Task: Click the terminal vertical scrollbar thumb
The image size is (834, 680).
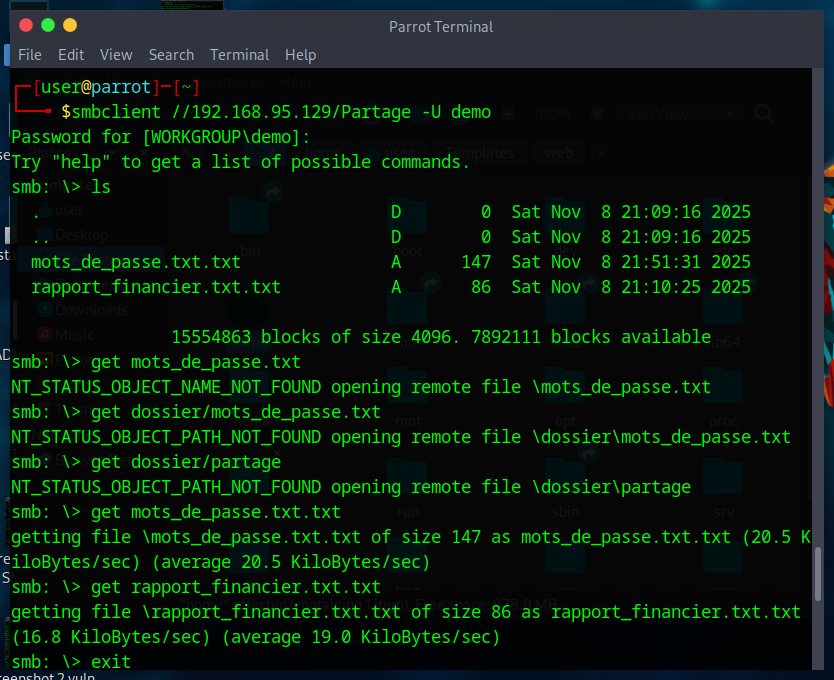Action: coord(818,574)
